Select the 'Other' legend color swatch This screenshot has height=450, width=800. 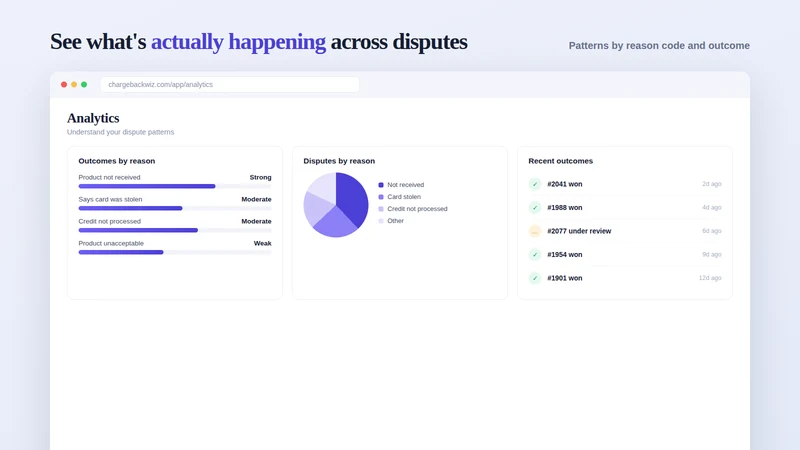pyautogui.click(x=381, y=221)
